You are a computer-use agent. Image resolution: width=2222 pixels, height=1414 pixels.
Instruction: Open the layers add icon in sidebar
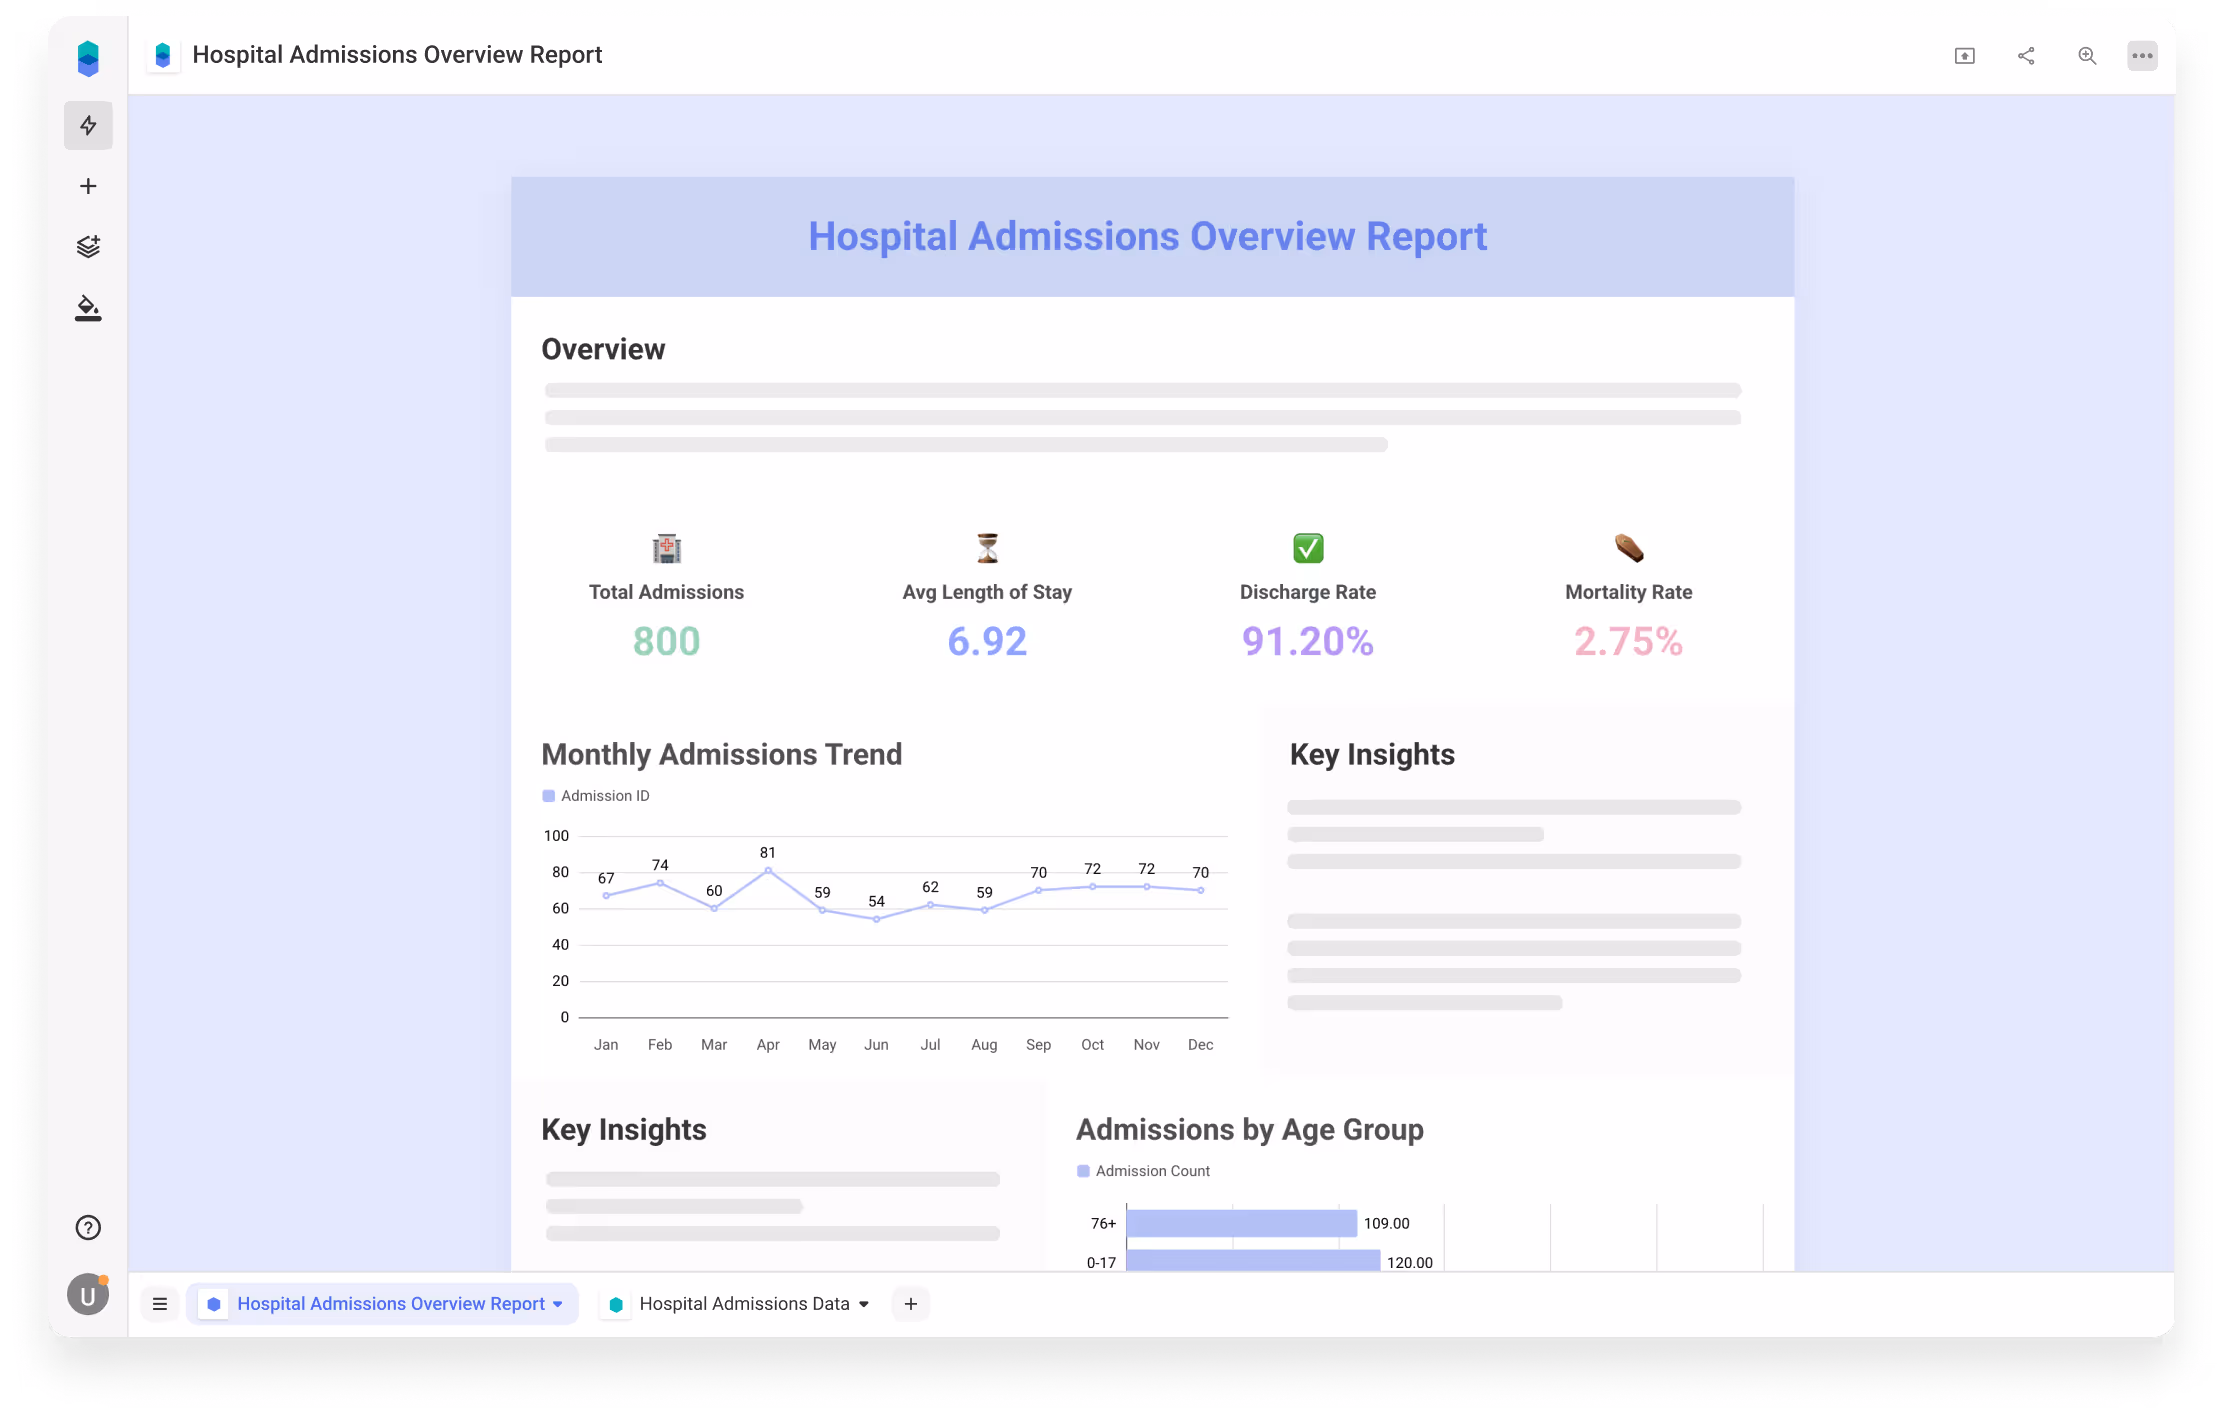88,246
